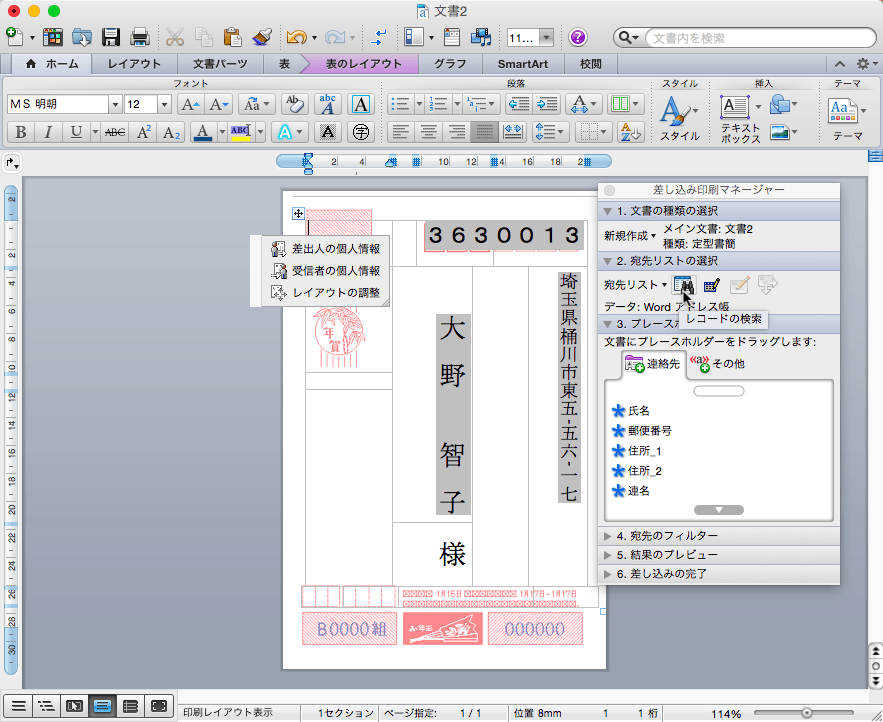Click the Undo arrow icon
This screenshot has height=722, width=883.
296,37
